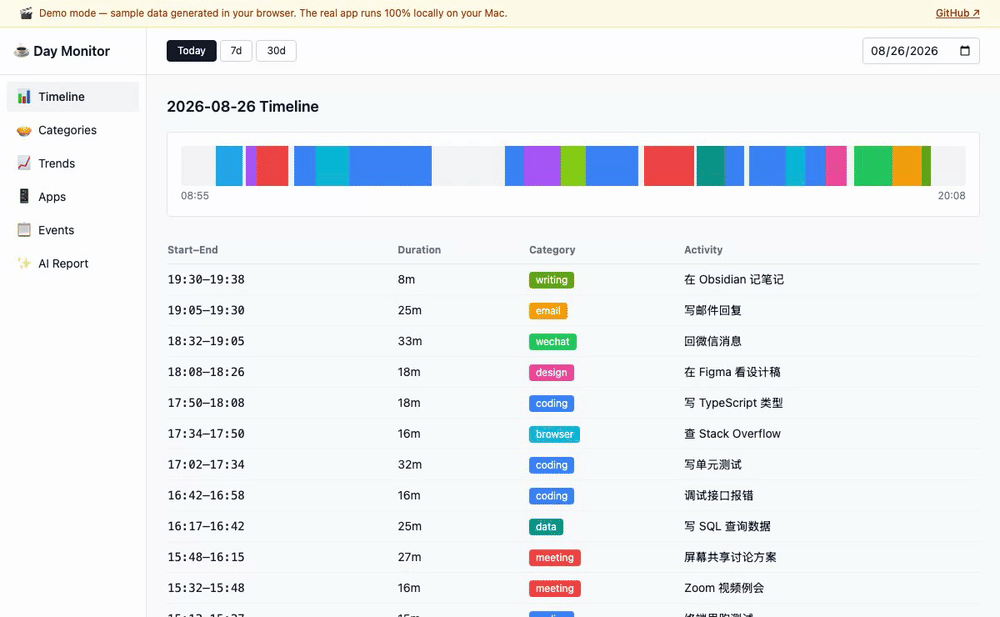Click the 18:08–18:26 time cell
1000x617 pixels.
(206, 372)
